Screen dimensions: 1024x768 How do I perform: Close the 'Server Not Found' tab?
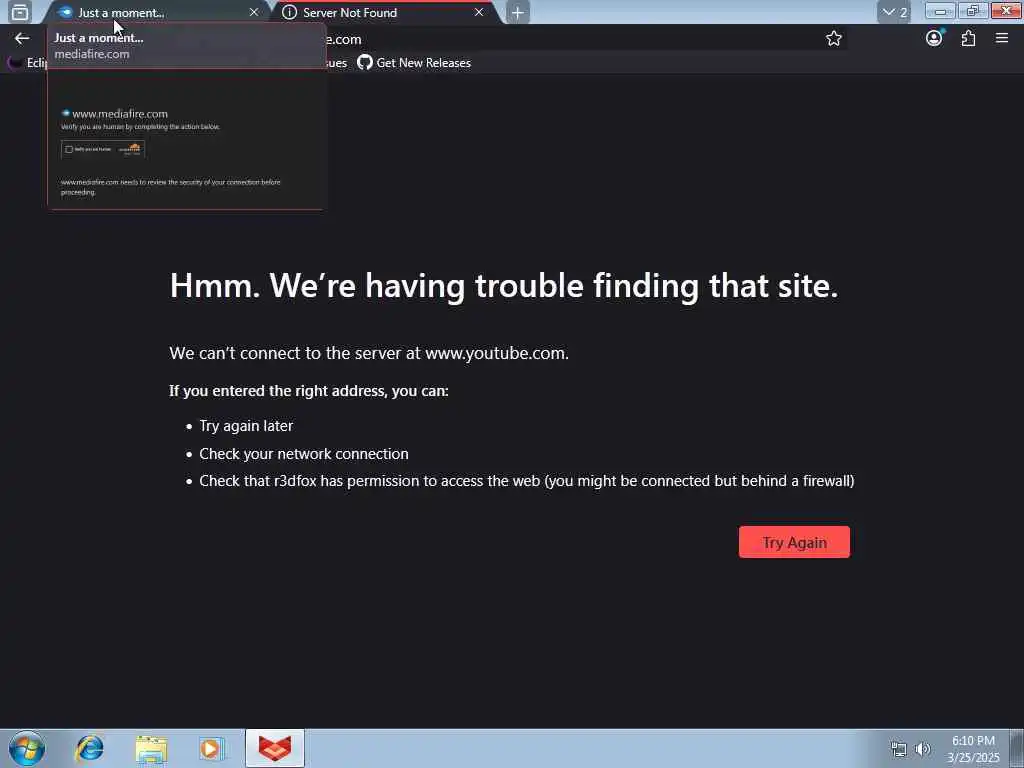click(479, 12)
